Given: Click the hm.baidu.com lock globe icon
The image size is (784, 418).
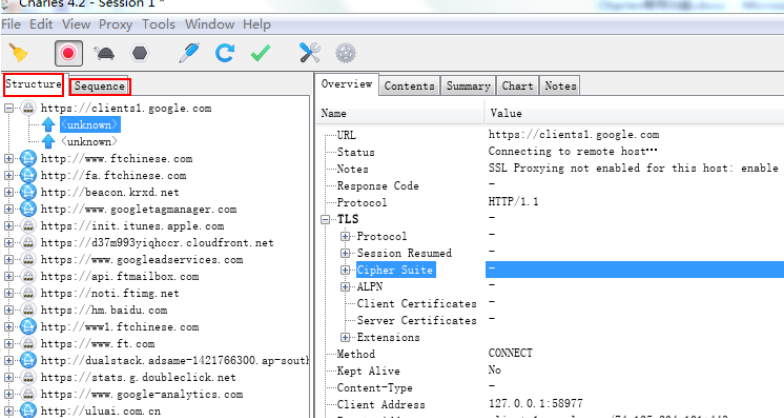Looking at the screenshot, I should (28, 310).
